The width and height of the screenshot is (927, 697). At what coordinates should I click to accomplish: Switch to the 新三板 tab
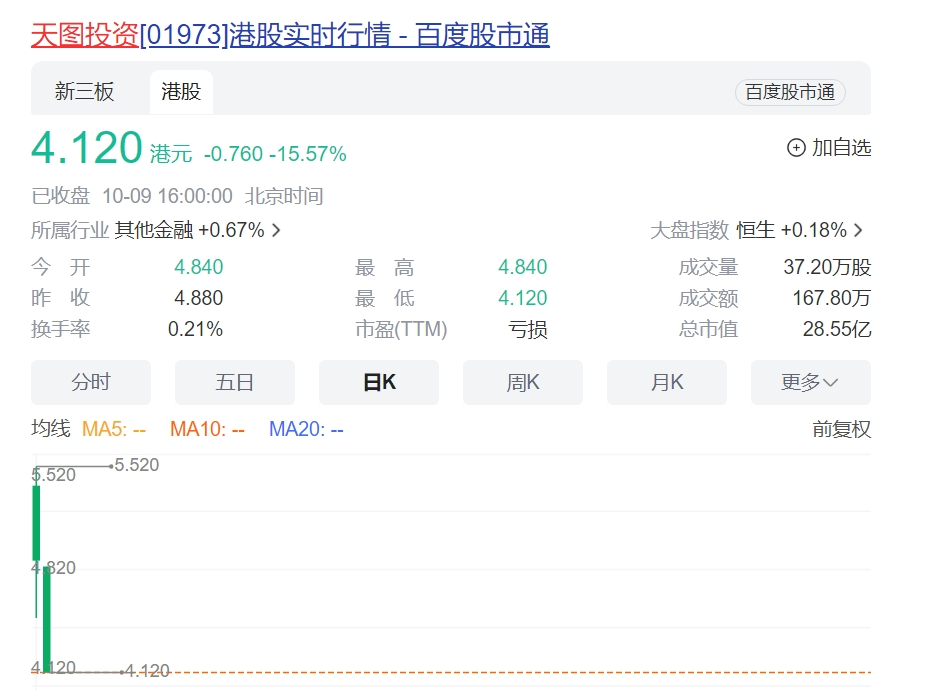84,92
